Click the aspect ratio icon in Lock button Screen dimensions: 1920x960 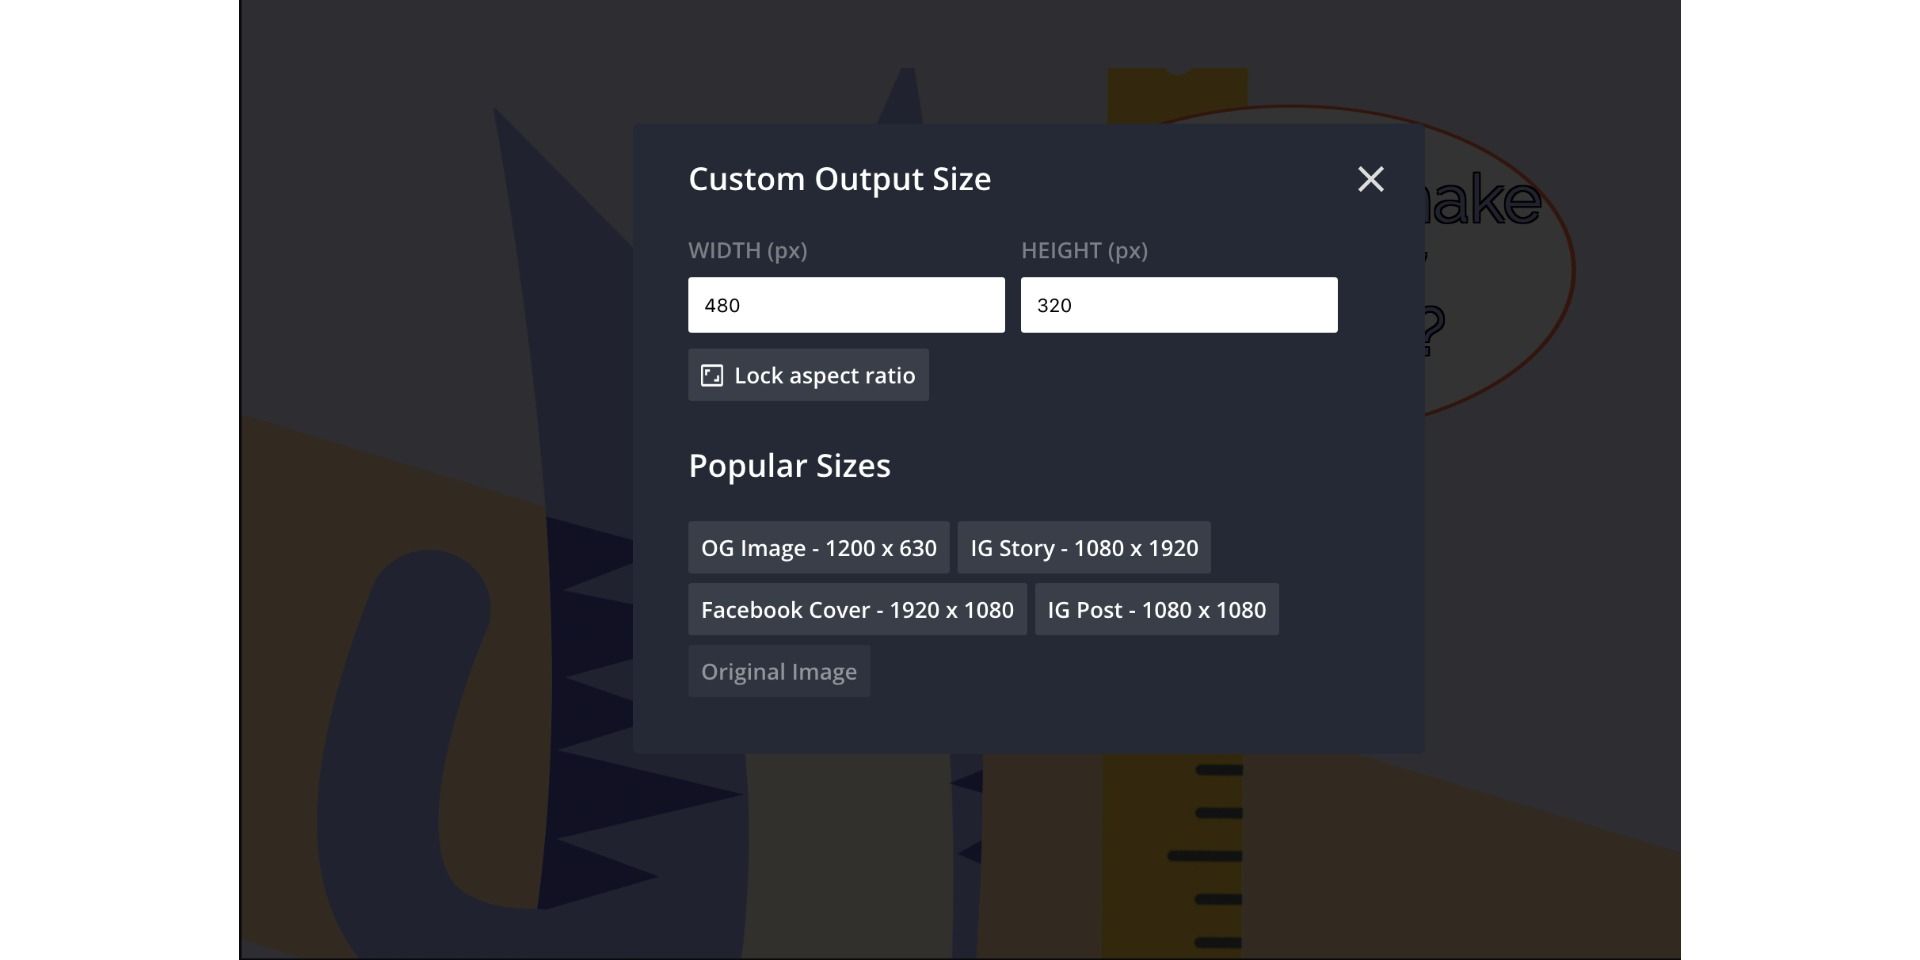pos(711,376)
